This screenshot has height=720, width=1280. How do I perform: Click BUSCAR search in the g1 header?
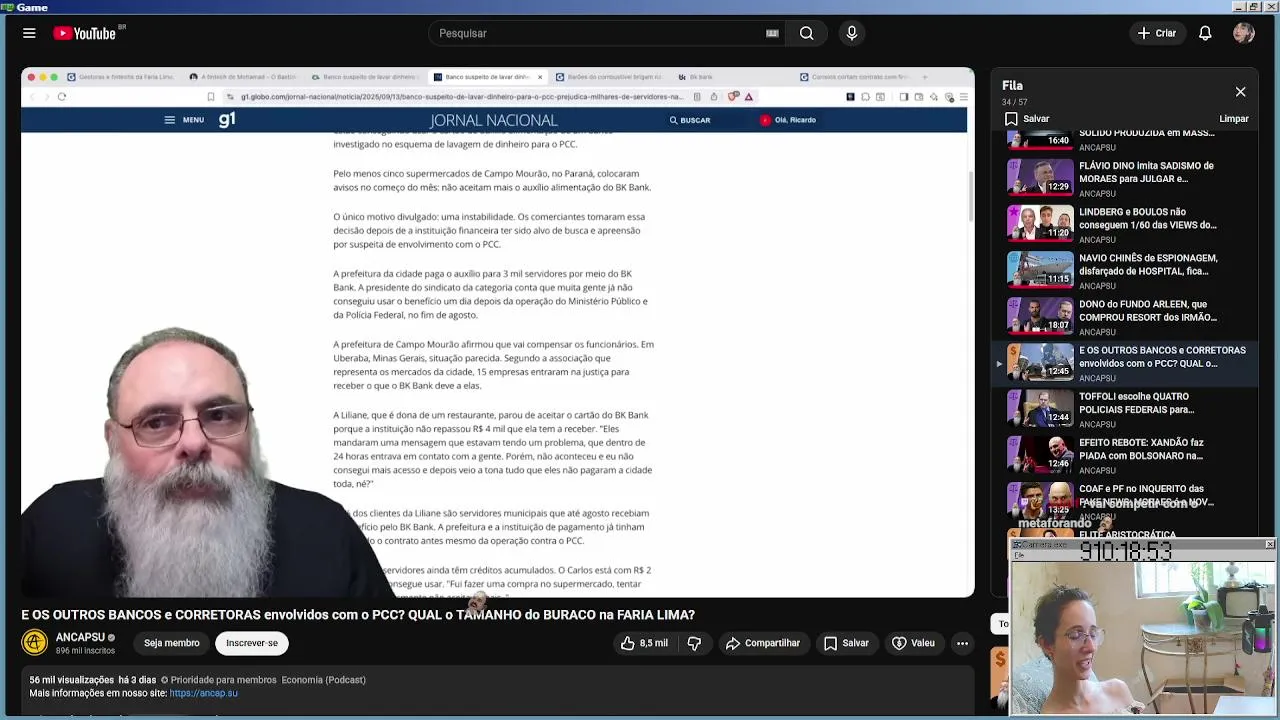tap(690, 120)
